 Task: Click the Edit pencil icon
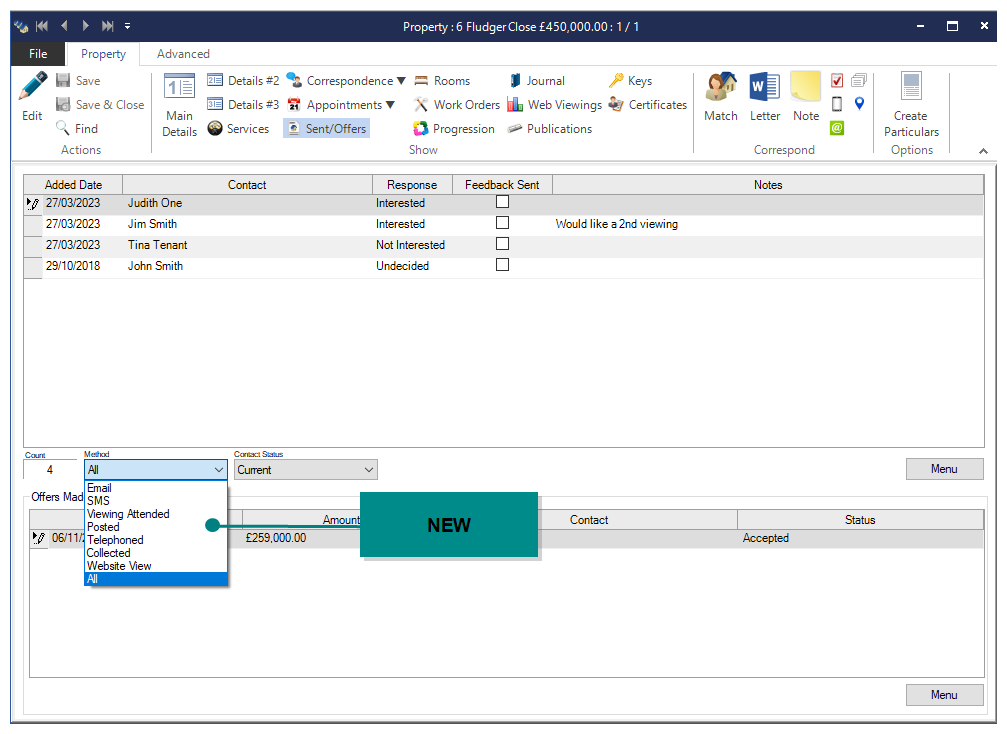(x=32, y=89)
